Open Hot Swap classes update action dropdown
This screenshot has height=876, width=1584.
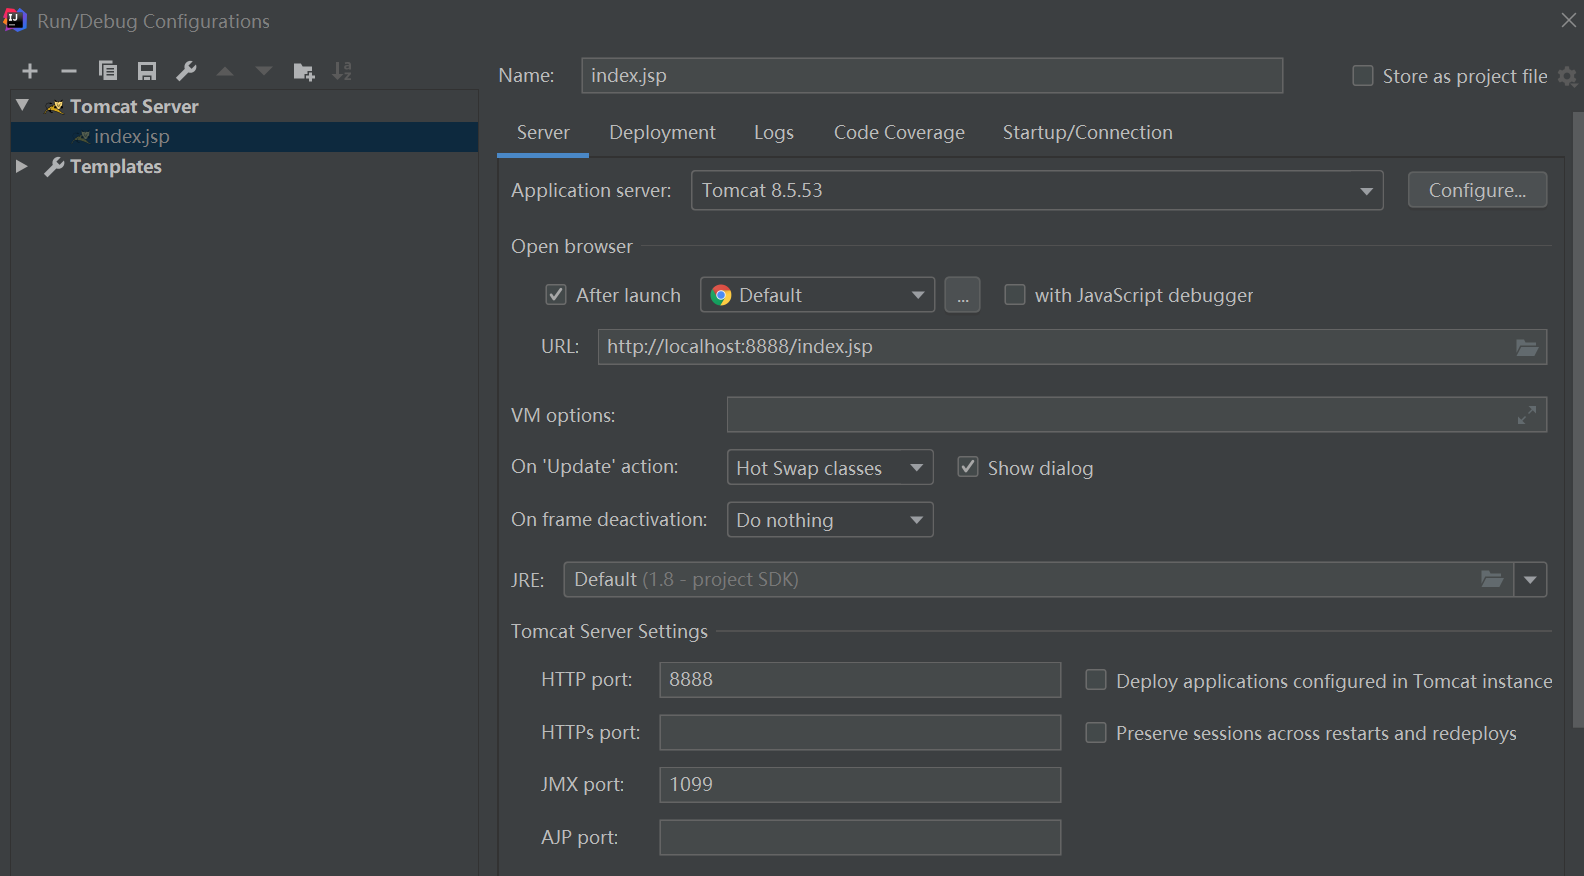830,467
